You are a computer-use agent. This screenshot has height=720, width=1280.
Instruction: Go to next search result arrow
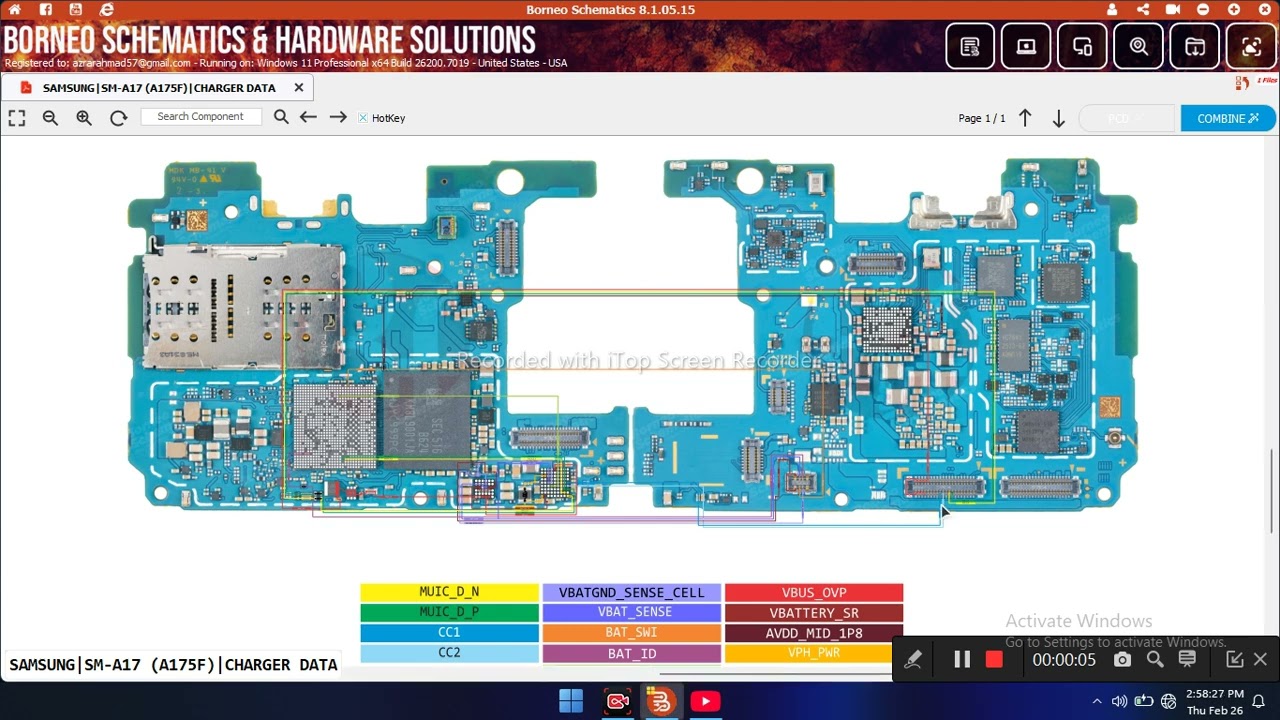tap(338, 117)
